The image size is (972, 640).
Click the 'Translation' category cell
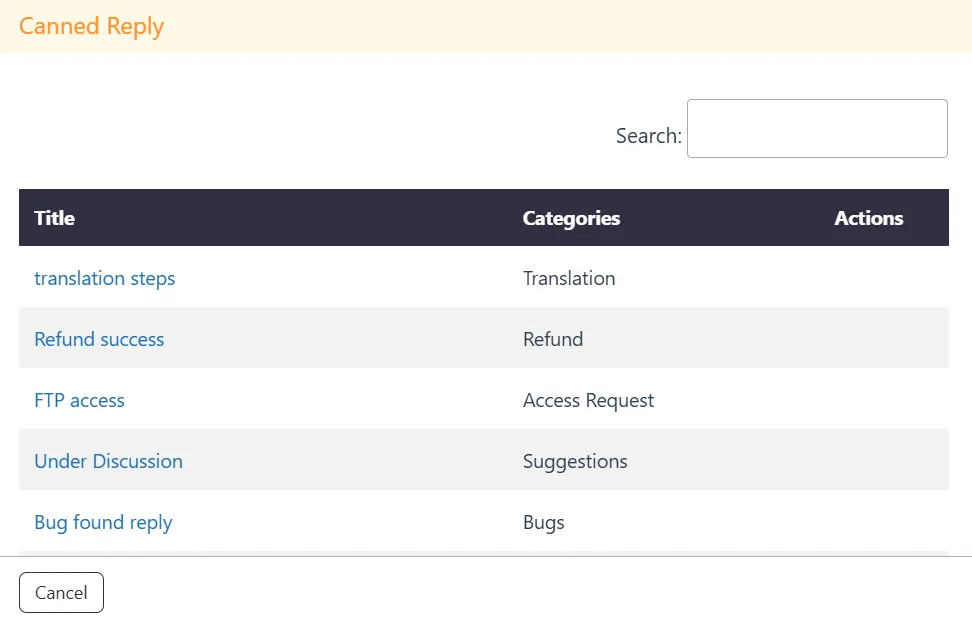[x=569, y=278]
